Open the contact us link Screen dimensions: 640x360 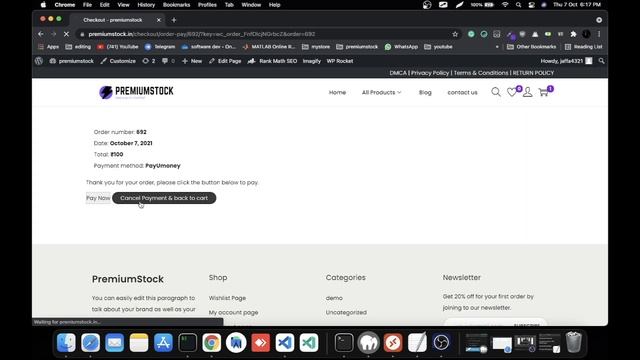click(x=462, y=93)
